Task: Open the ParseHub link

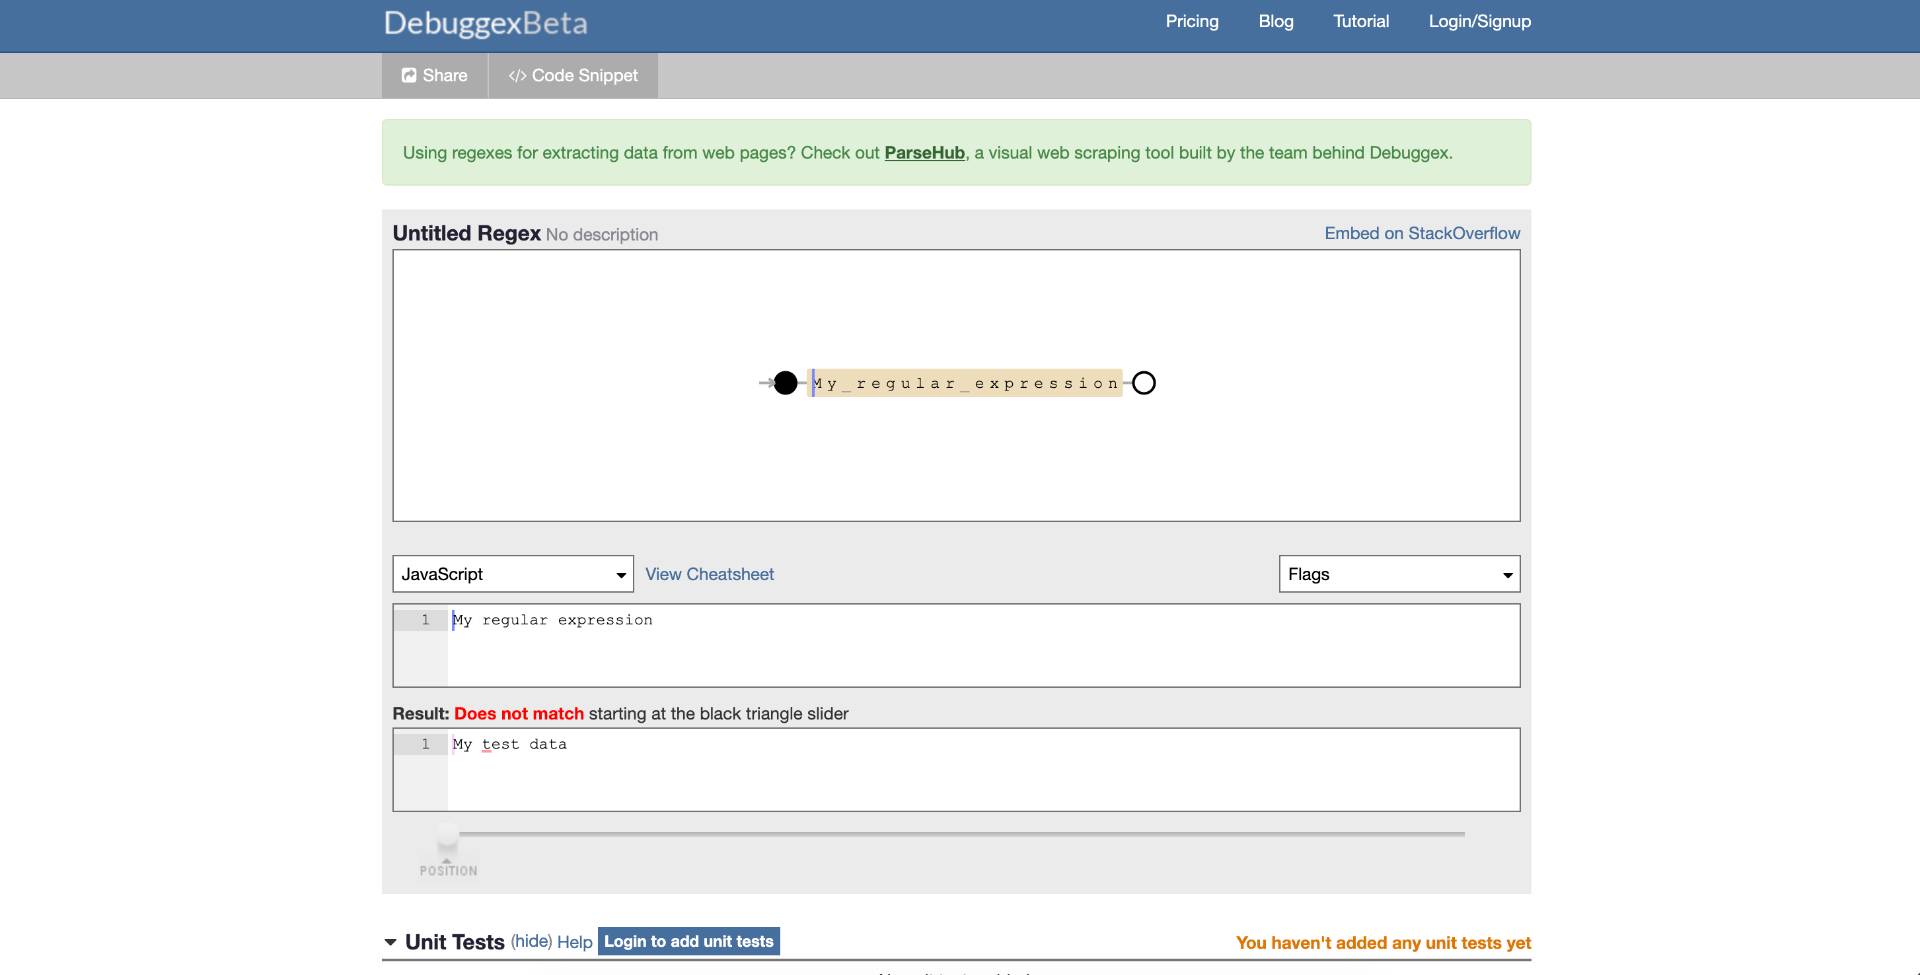Action: pos(924,153)
